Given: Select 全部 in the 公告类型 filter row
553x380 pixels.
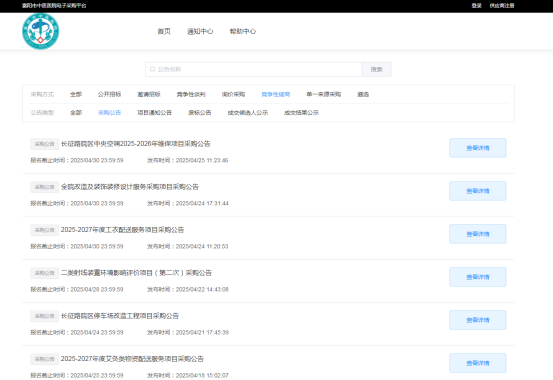Looking at the screenshot, I should (x=76, y=113).
